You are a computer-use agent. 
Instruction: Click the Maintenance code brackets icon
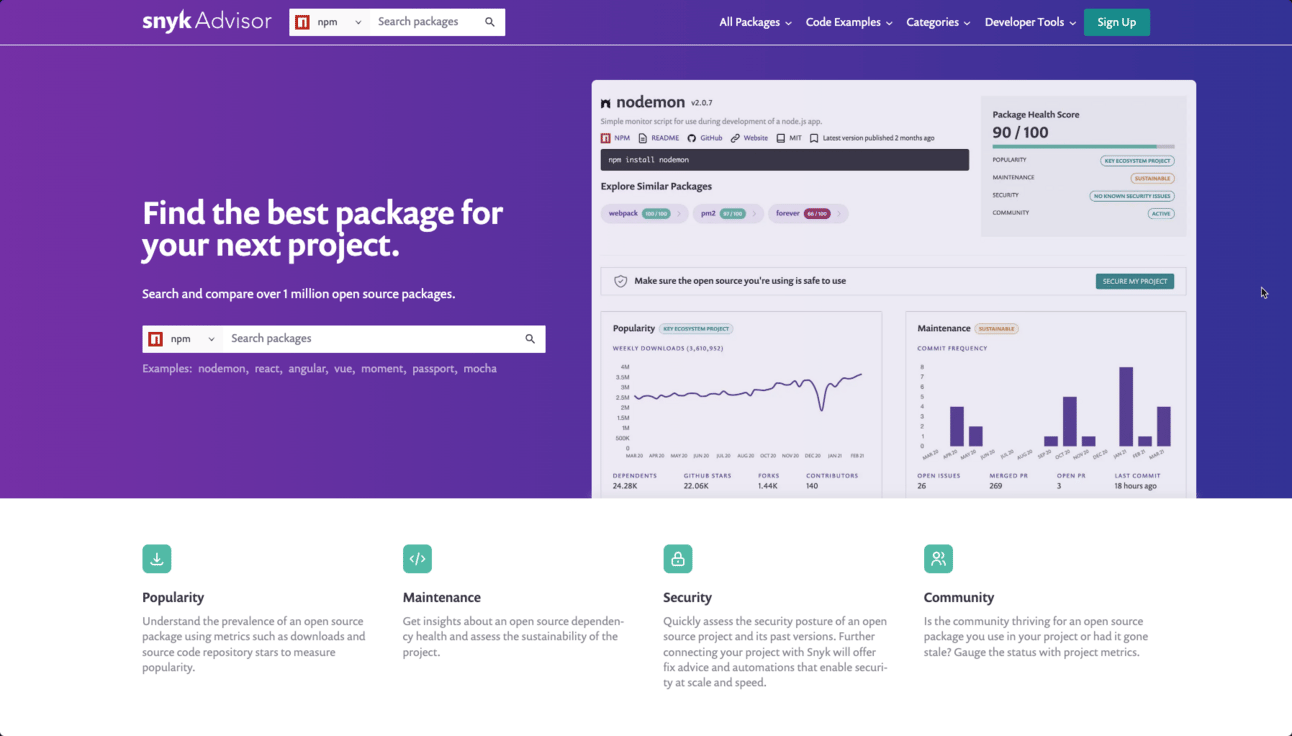417,559
